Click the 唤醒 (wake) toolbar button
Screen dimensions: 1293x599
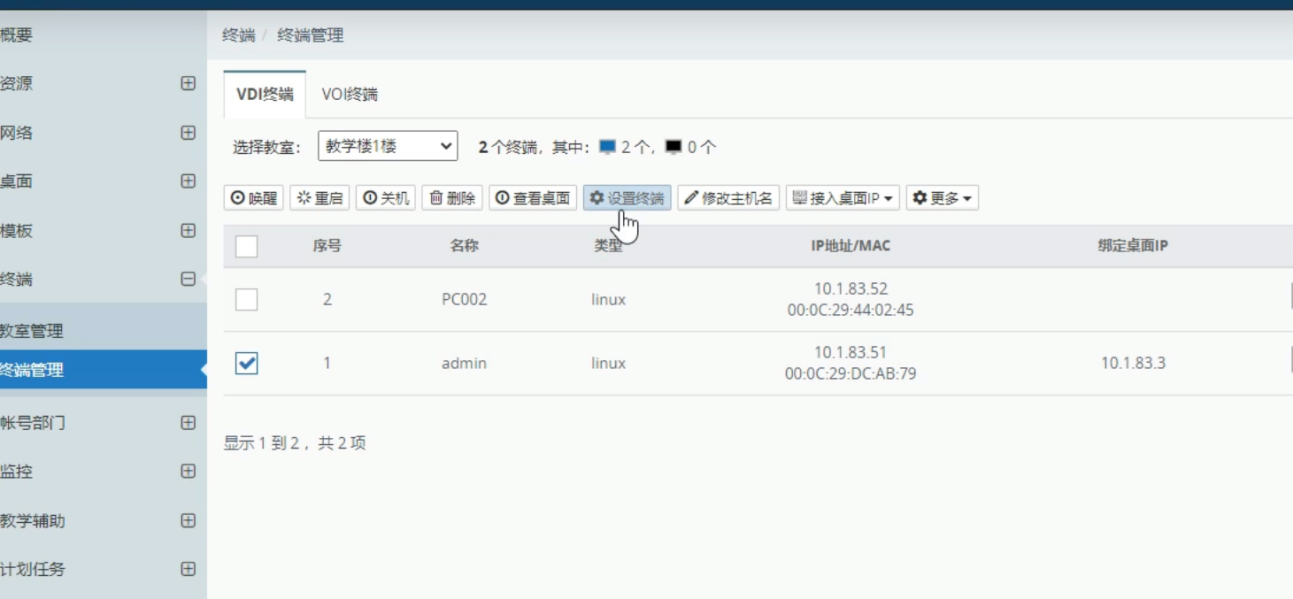(x=254, y=198)
